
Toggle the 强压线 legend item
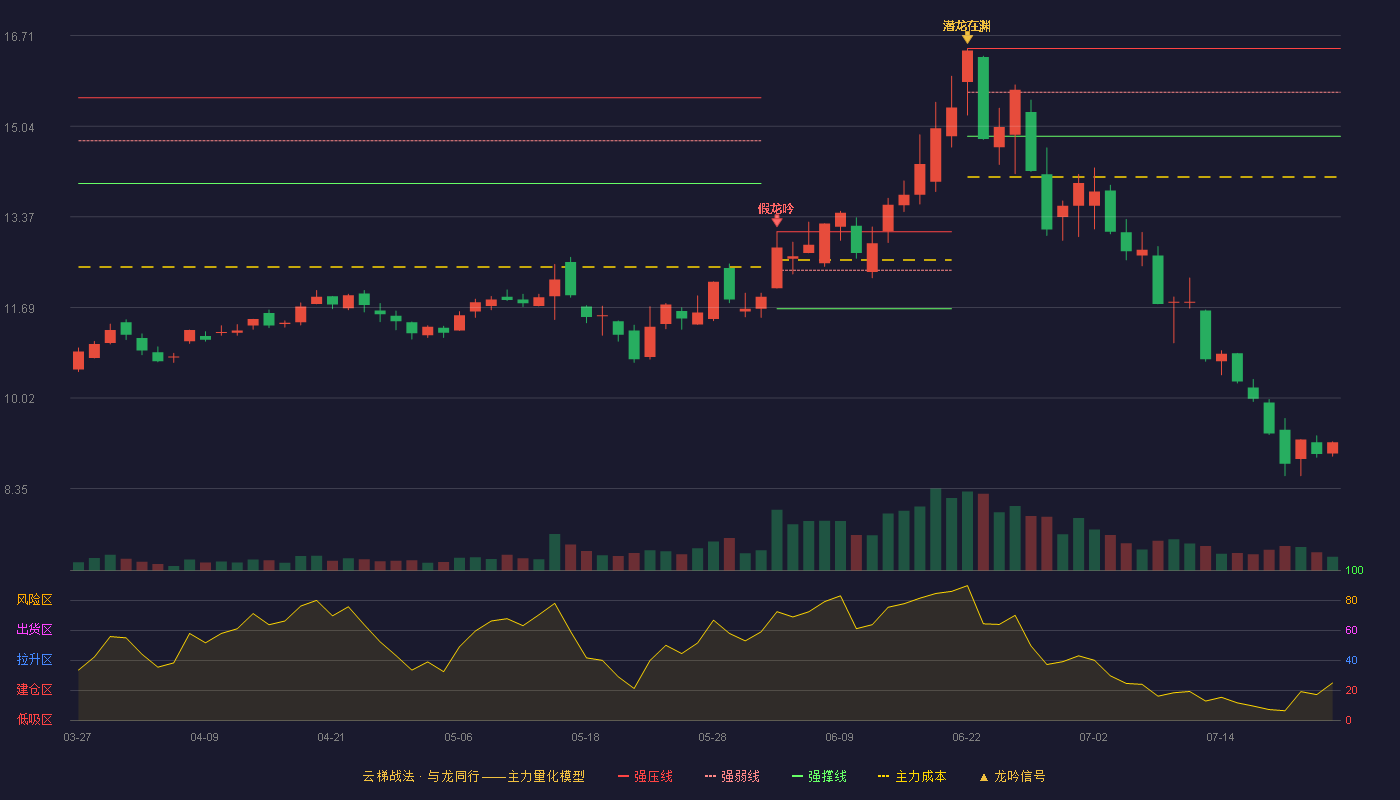(x=645, y=776)
